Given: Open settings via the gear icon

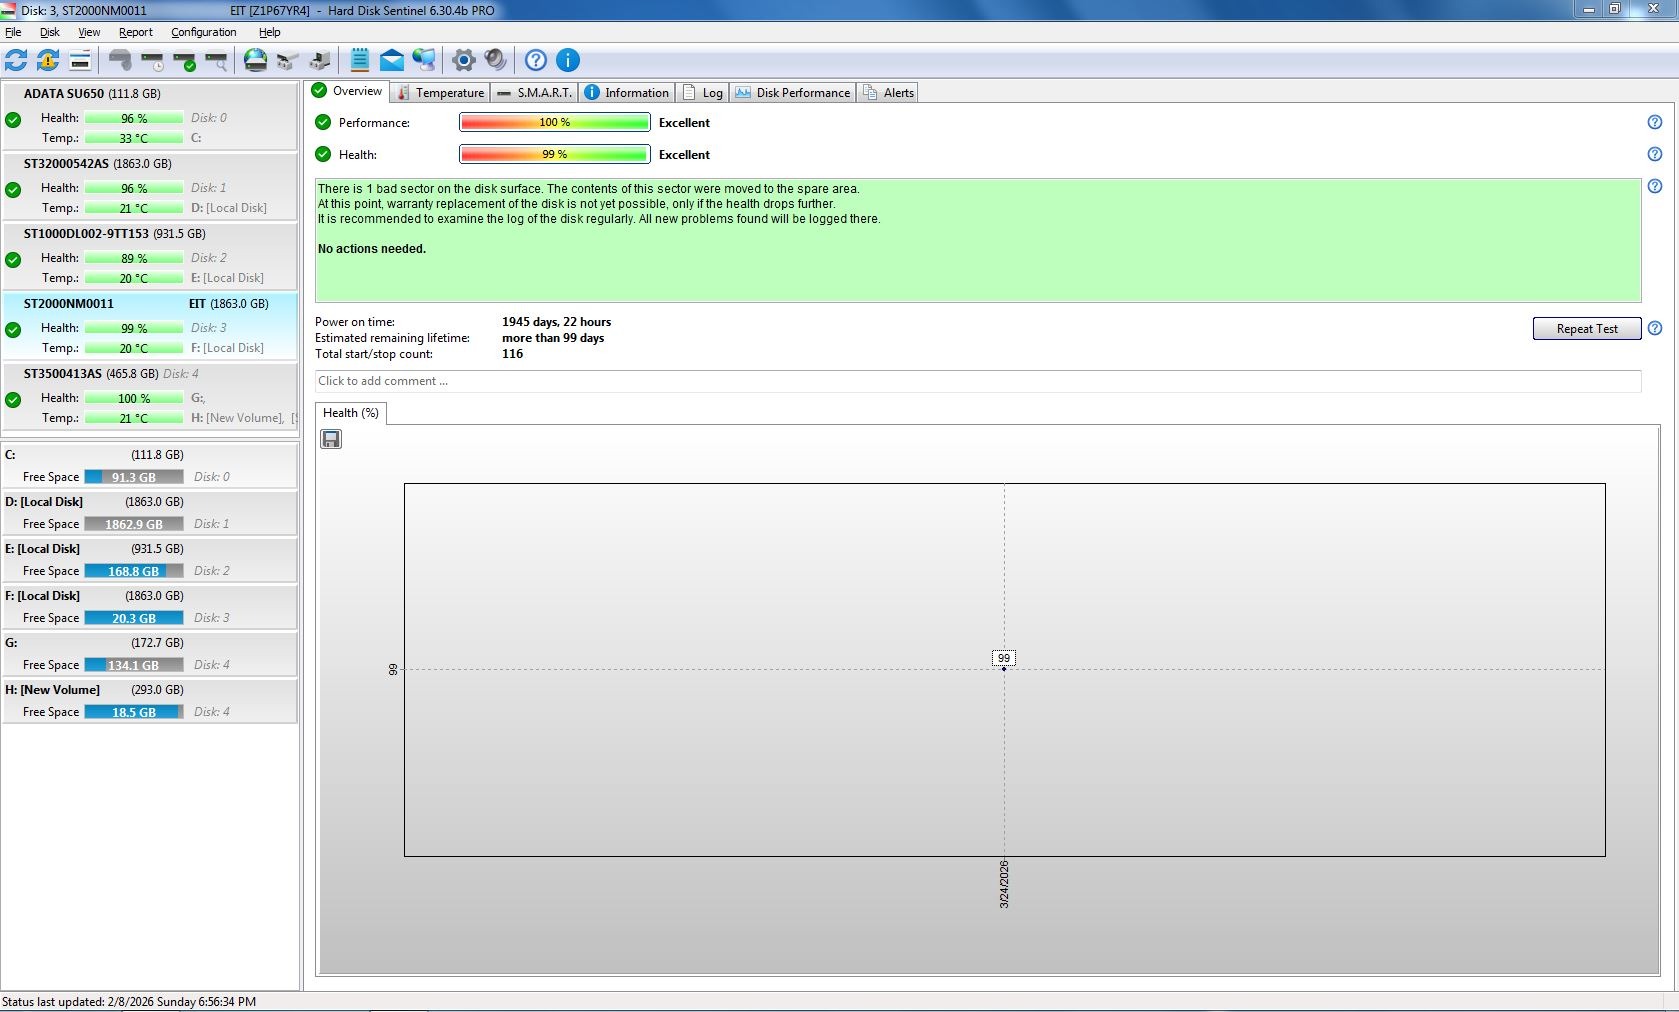Looking at the screenshot, I should [x=463, y=60].
